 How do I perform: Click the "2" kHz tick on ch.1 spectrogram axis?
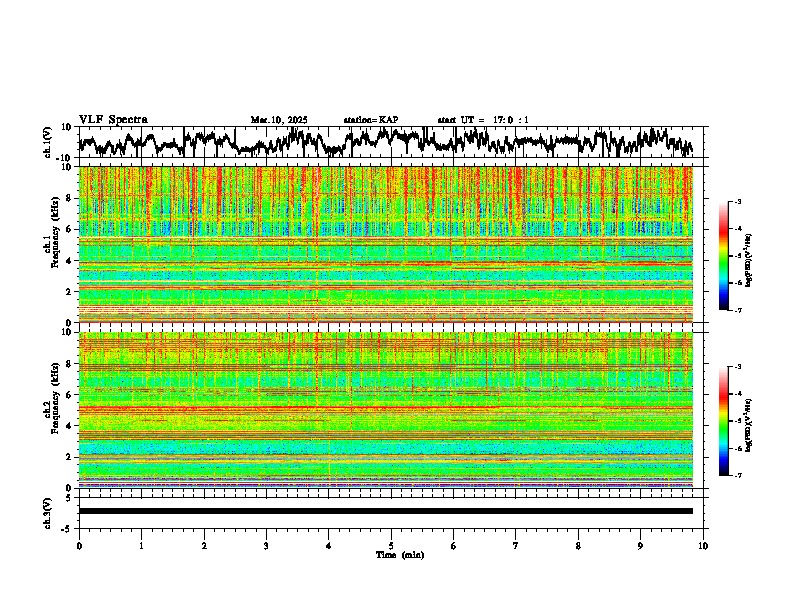70,291
